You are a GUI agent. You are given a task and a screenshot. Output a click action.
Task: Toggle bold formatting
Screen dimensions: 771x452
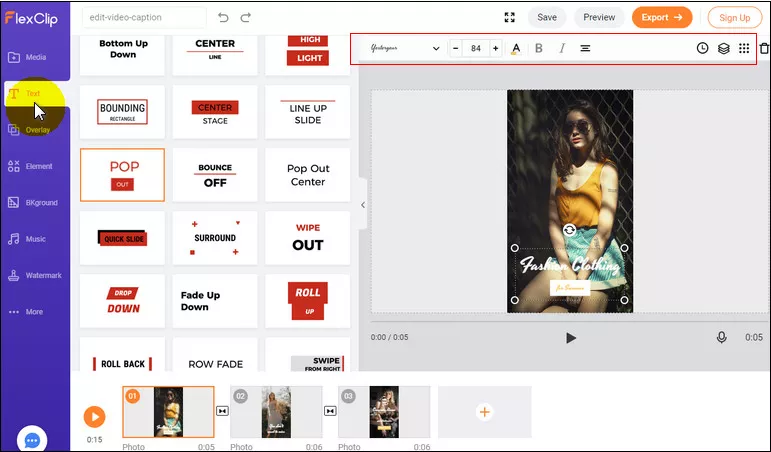539,48
